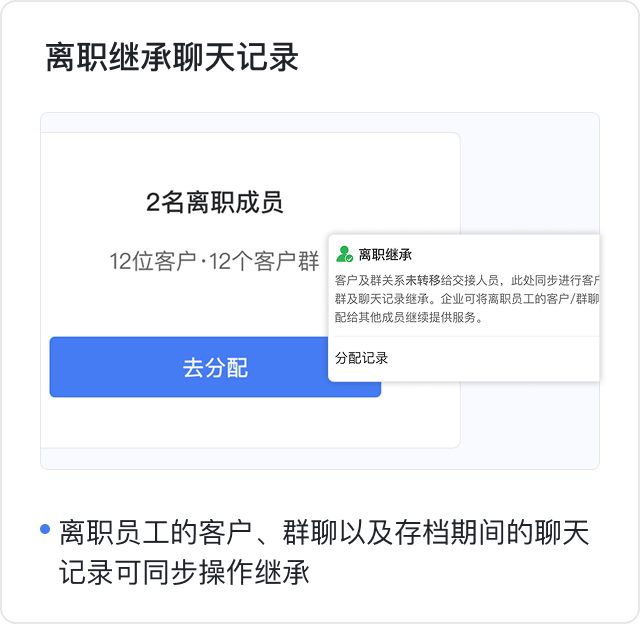Image resolution: width=640 pixels, height=624 pixels.
Task: Click the 同步操作 text in the description
Action: click(198, 572)
